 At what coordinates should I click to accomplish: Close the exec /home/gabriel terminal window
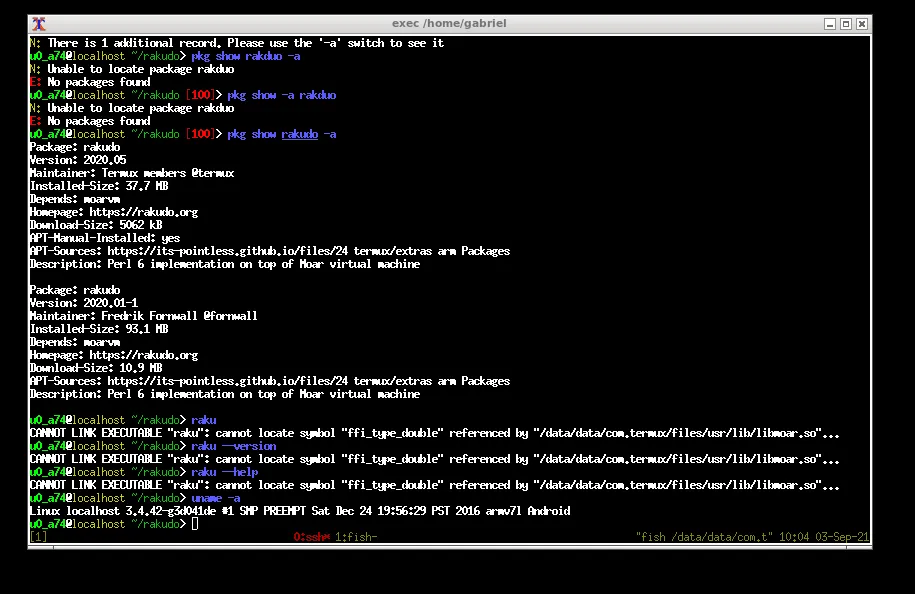pyautogui.click(x=862, y=24)
